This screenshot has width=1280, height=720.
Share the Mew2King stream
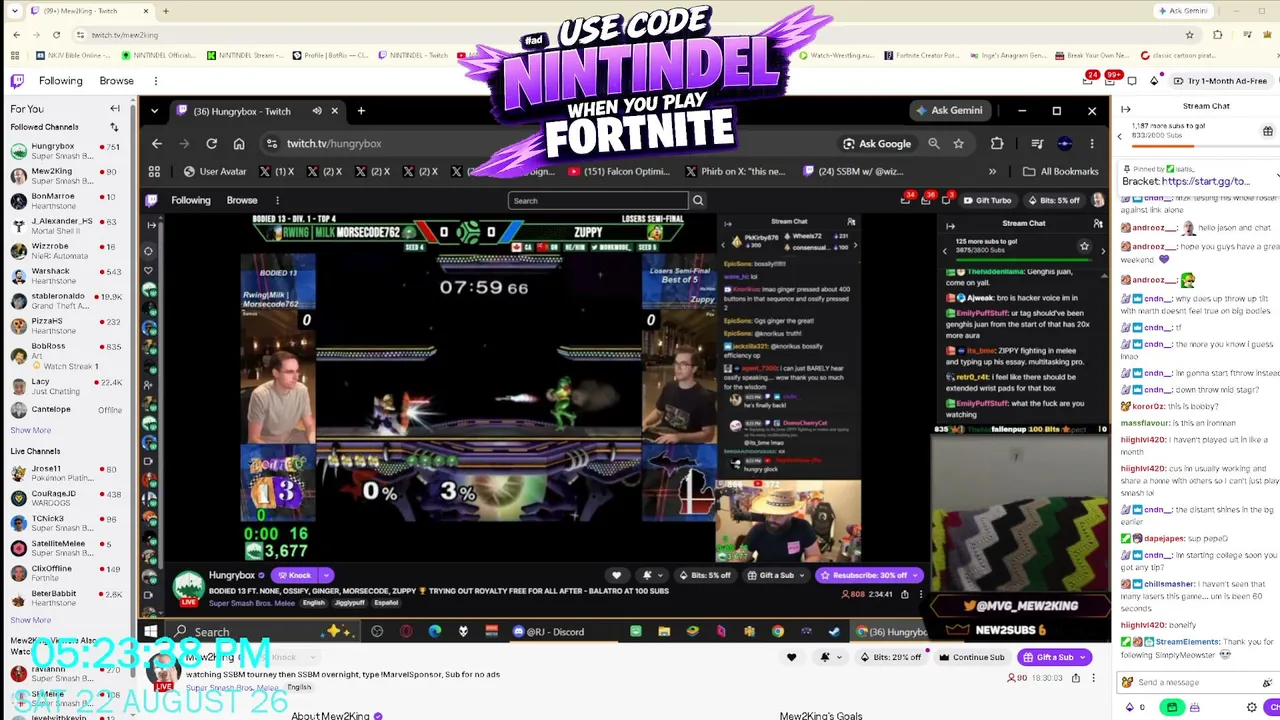click(x=1075, y=678)
